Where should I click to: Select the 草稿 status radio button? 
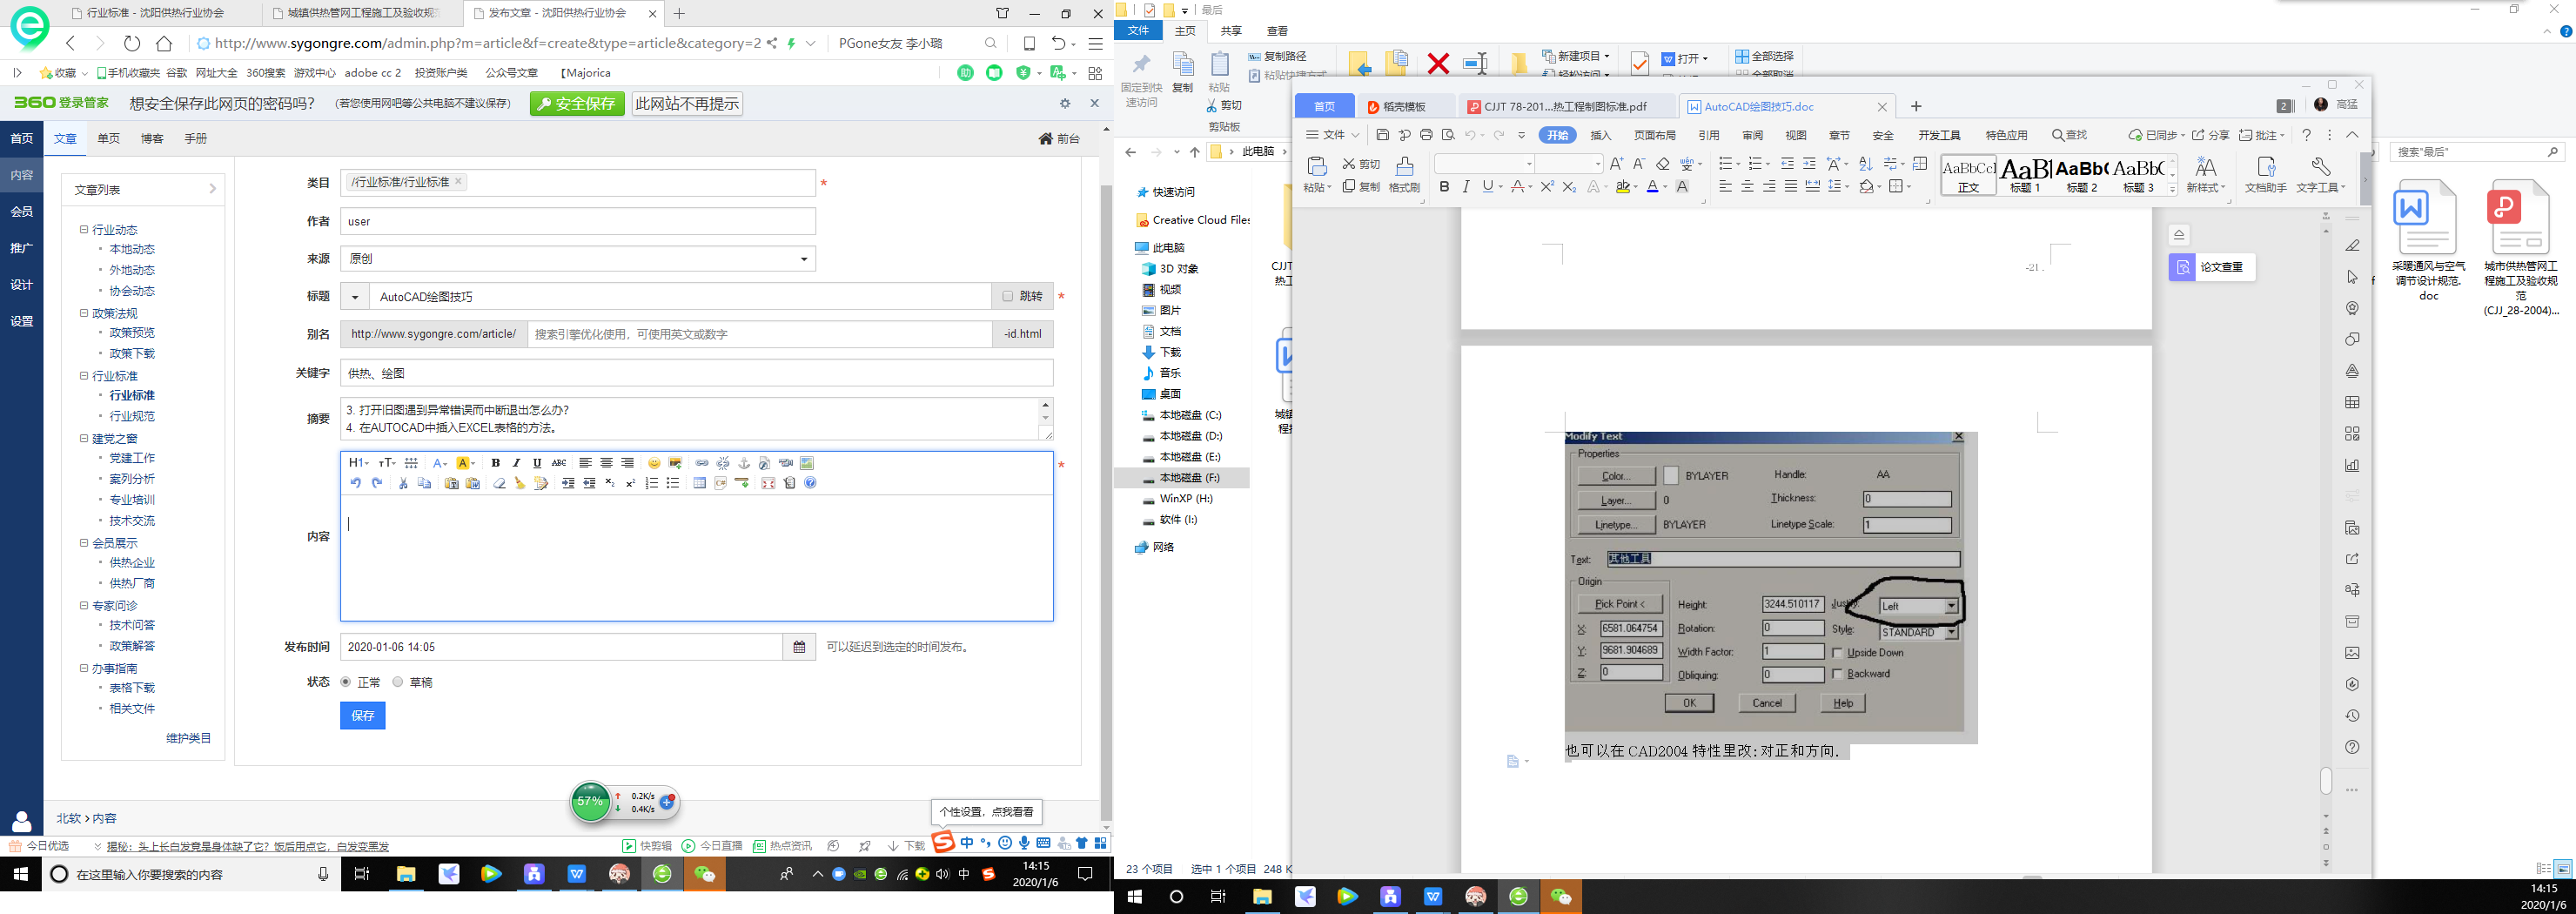tap(398, 682)
